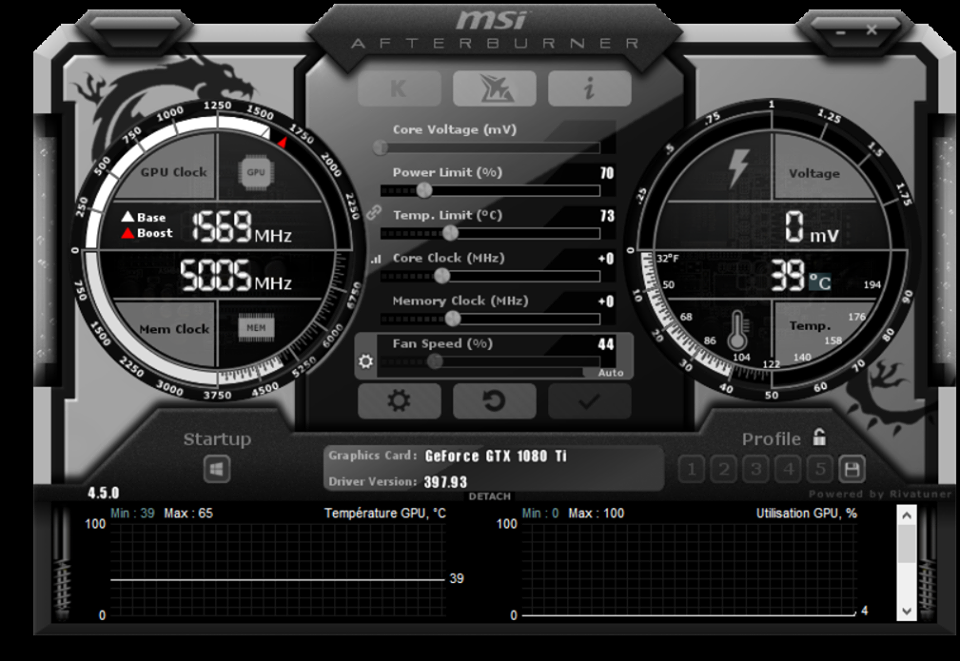Reset settings with the circular arrow button
Viewport: 960px width, 661px height.
coord(495,401)
